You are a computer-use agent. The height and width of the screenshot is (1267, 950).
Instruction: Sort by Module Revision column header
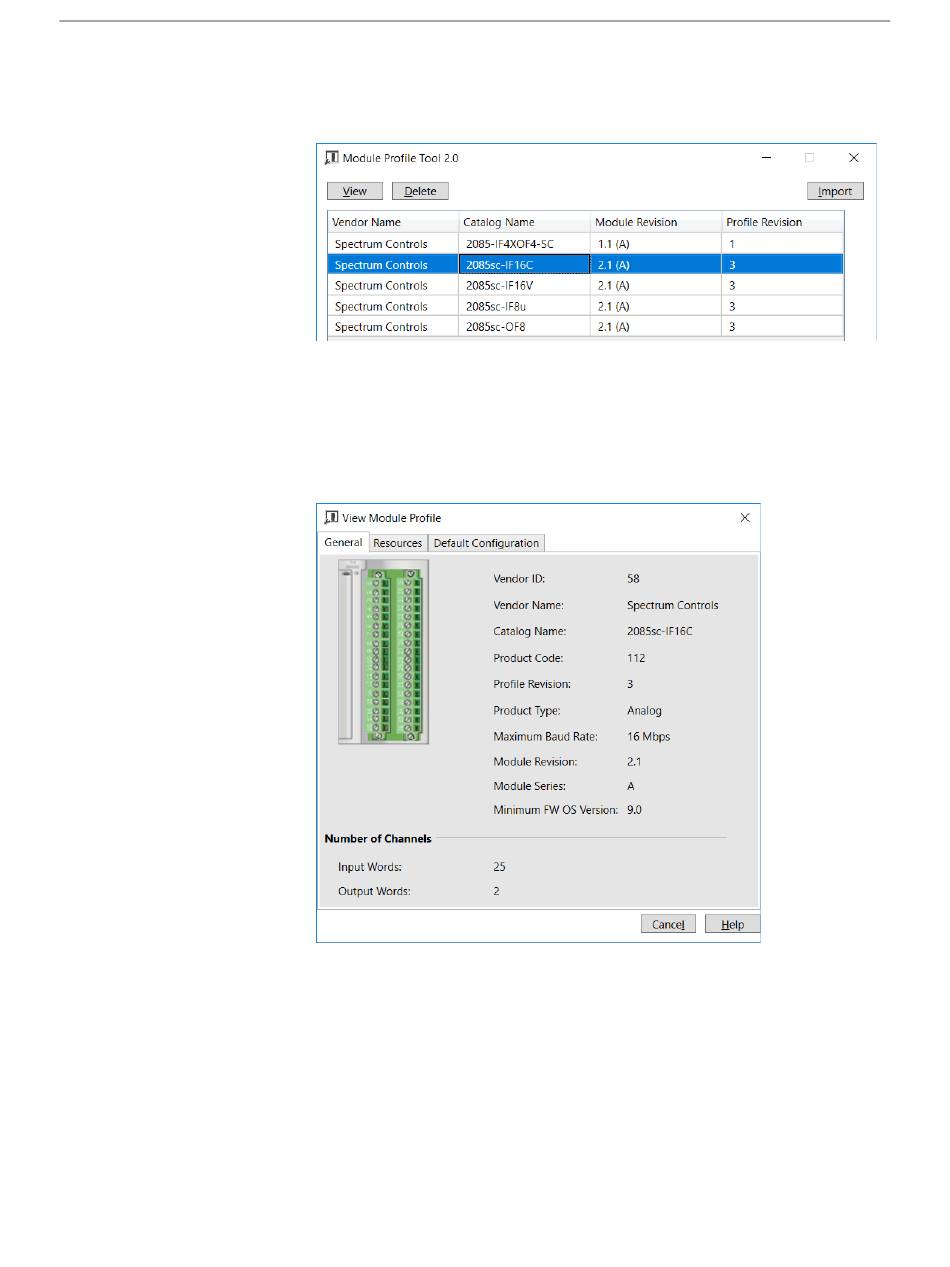point(656,222)
